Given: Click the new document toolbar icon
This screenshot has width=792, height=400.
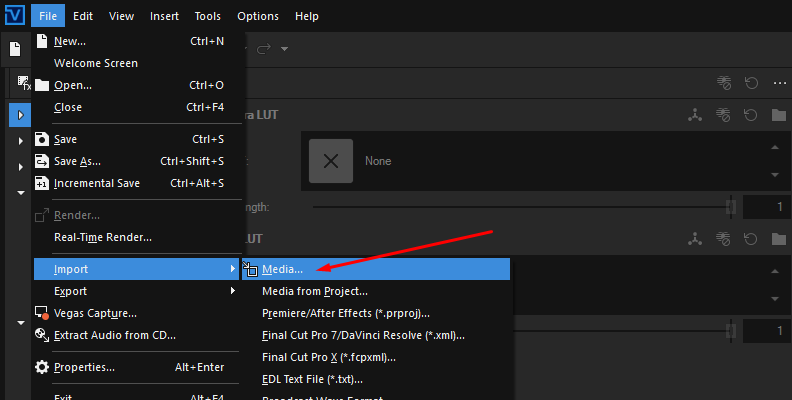Looking at the screenshot, I should pos(15,49).
